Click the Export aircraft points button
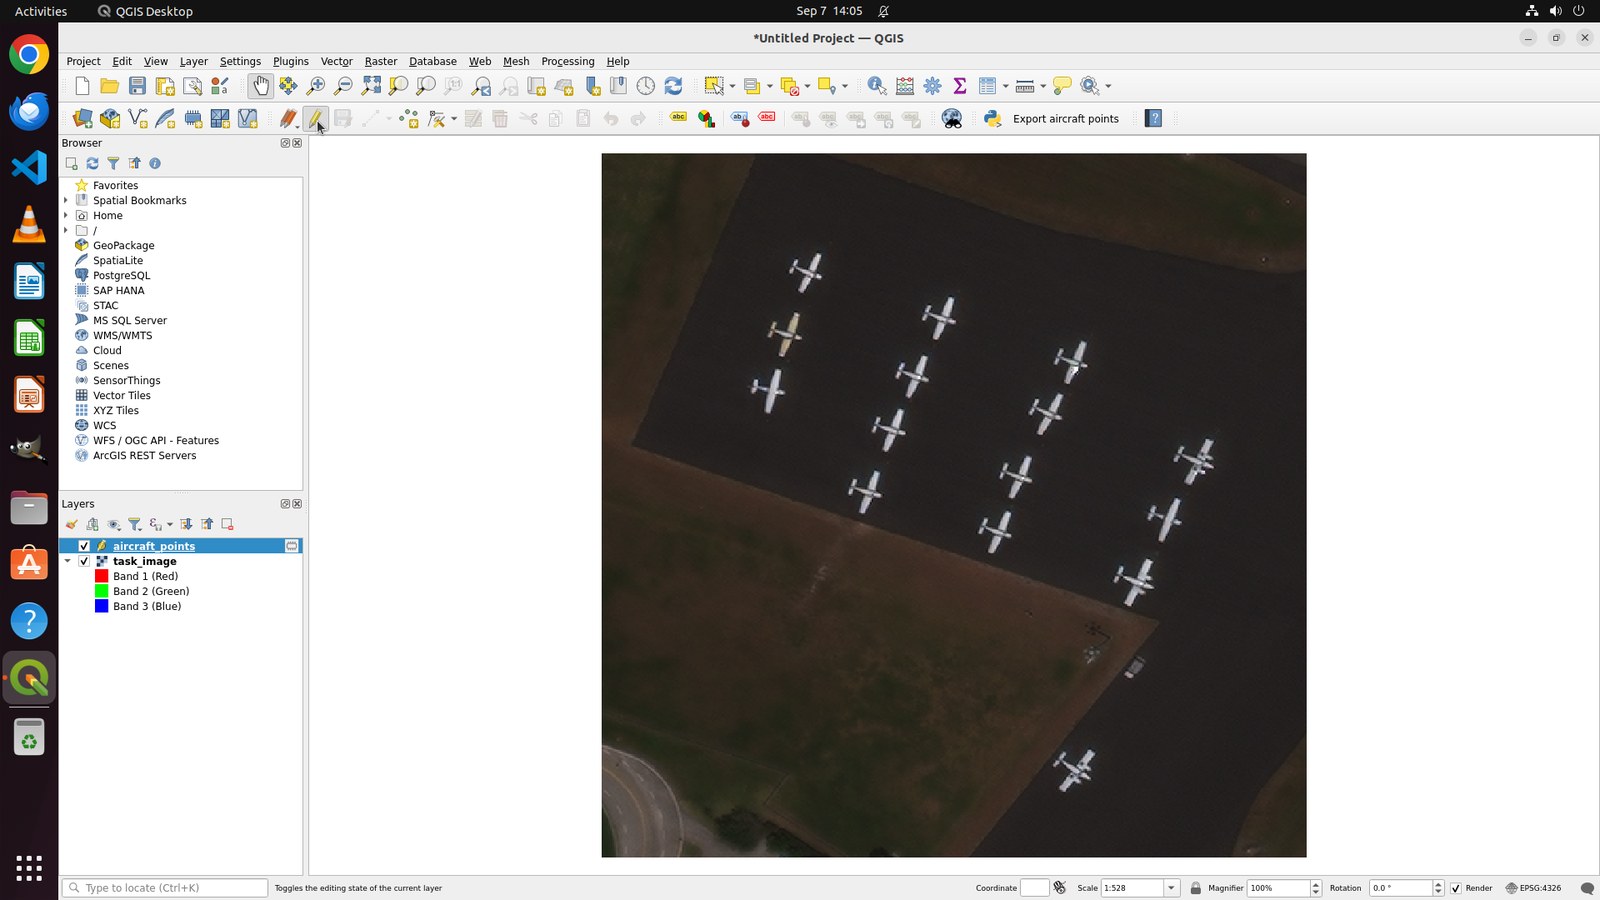The width and height of the screenshot is (1600, 900). click(x=1065, y=119)
